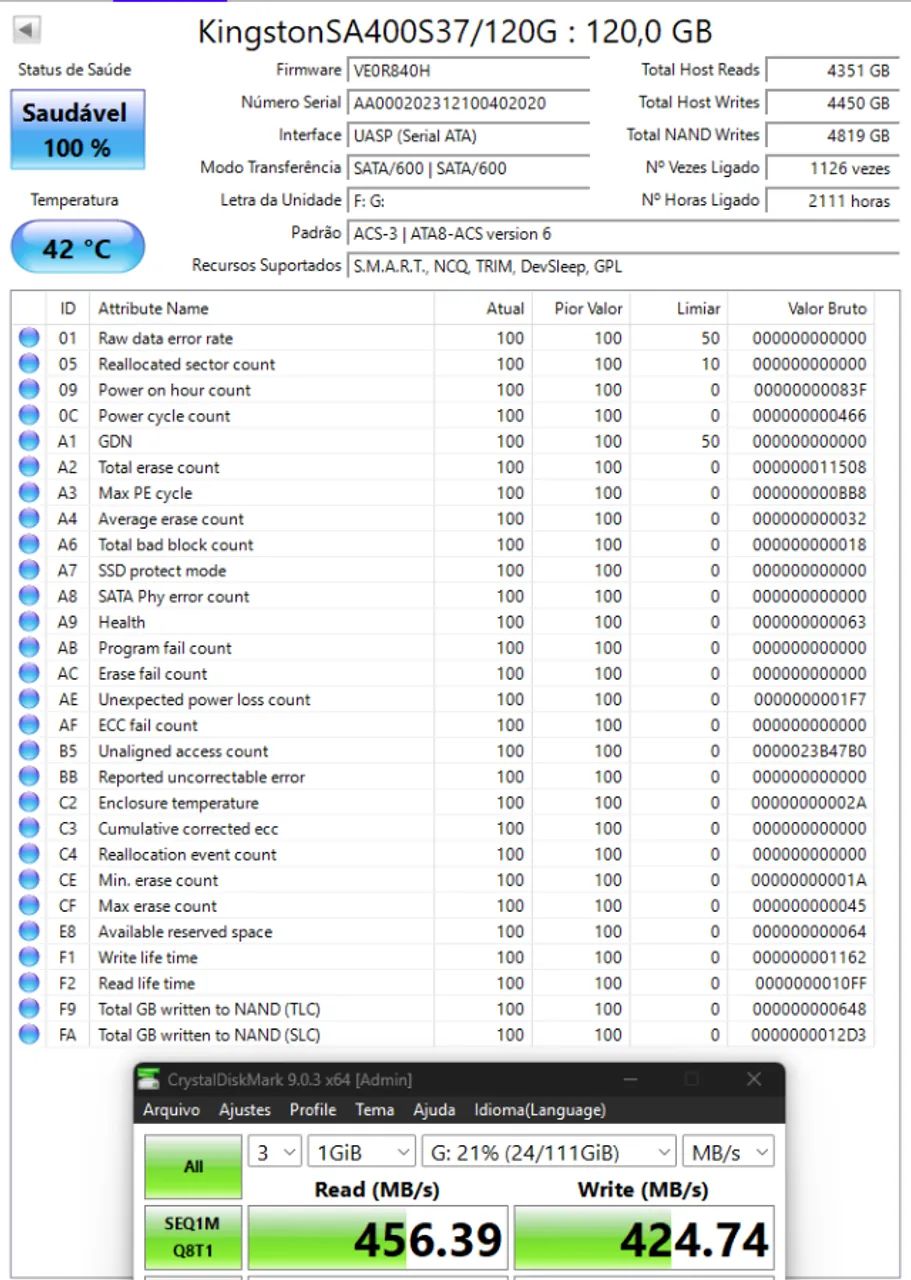
Task: Click Saudável 100 % health status button
Action: pos(78,130)
